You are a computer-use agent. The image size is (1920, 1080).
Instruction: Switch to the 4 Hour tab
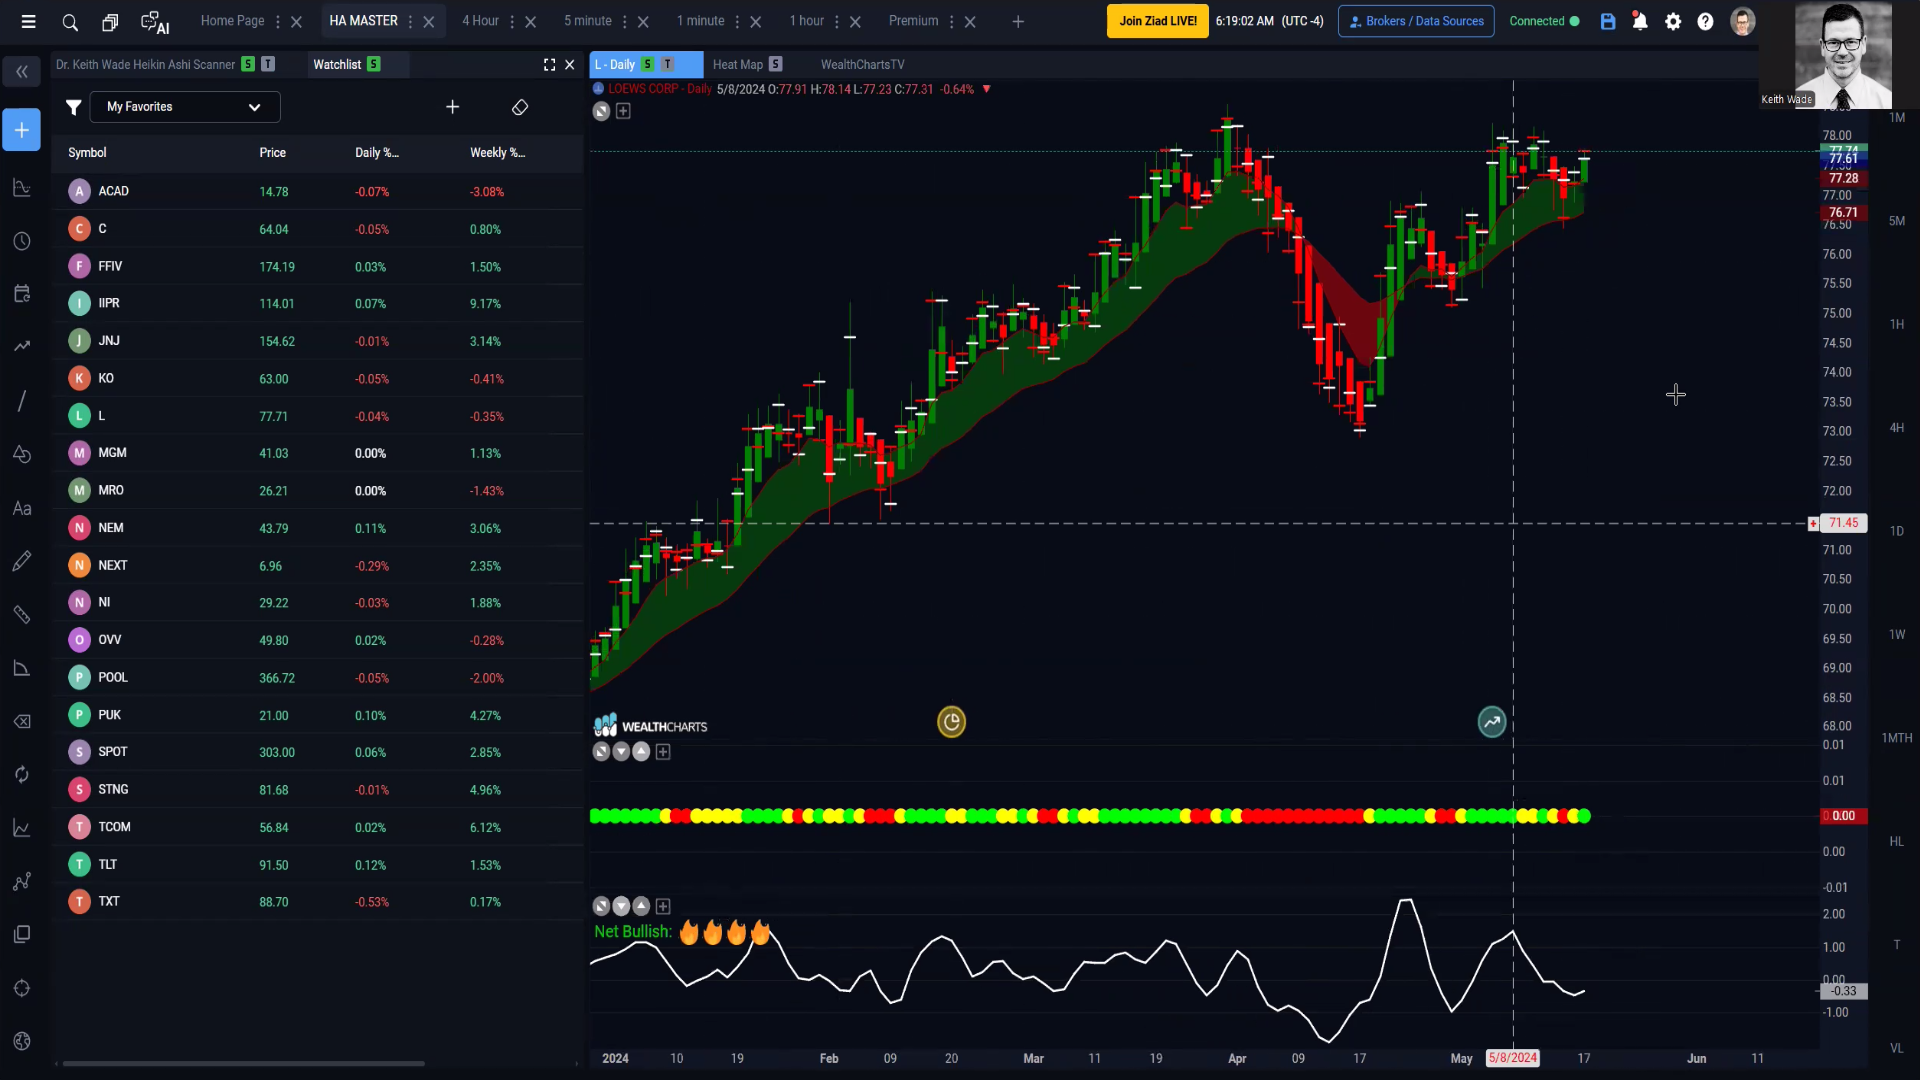480,21
